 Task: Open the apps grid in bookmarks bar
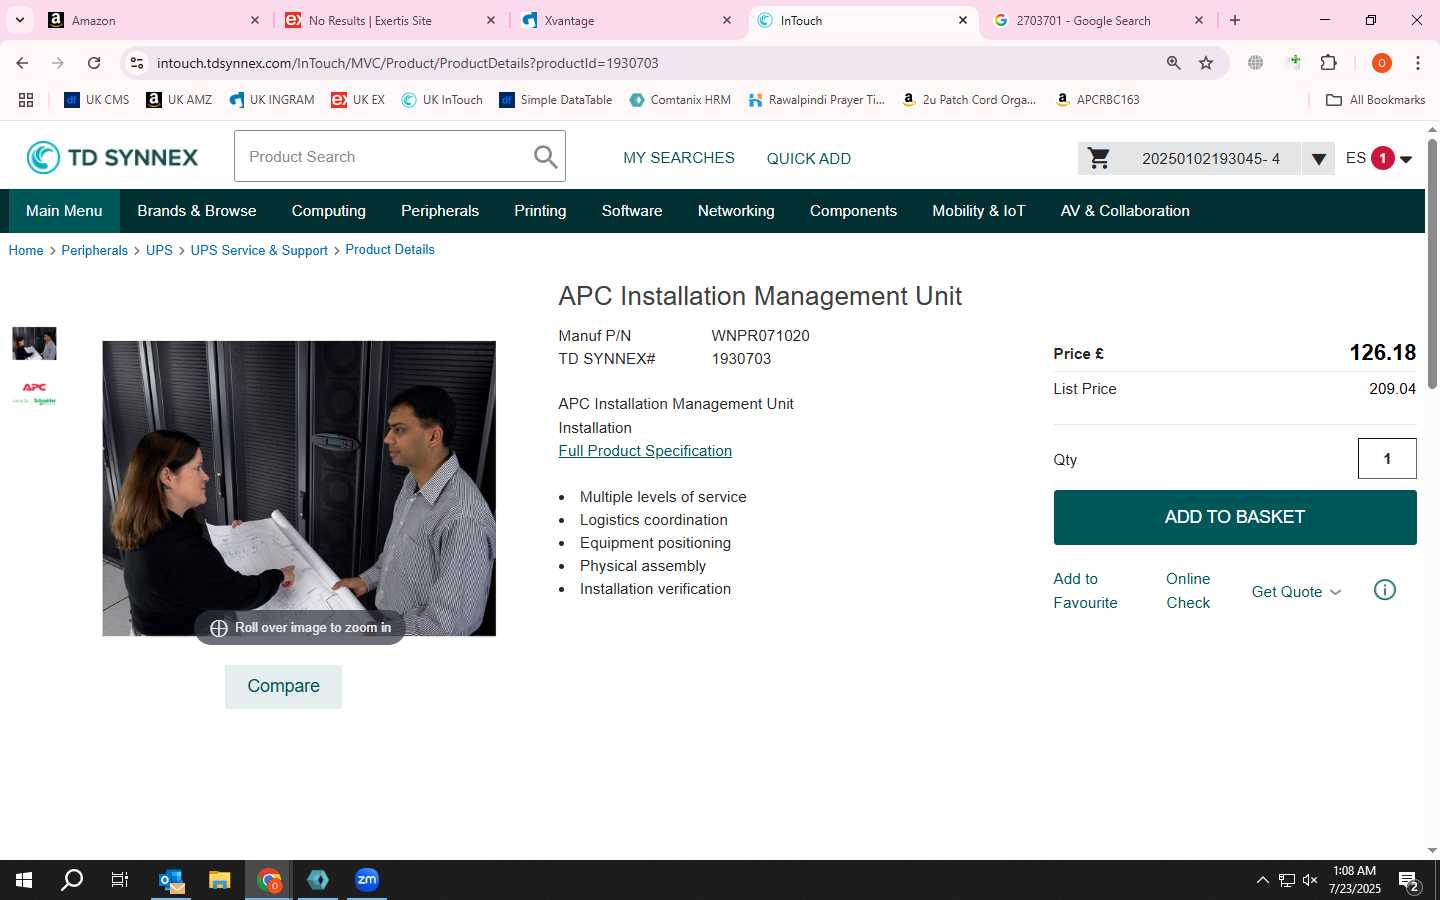pos(26,100)
